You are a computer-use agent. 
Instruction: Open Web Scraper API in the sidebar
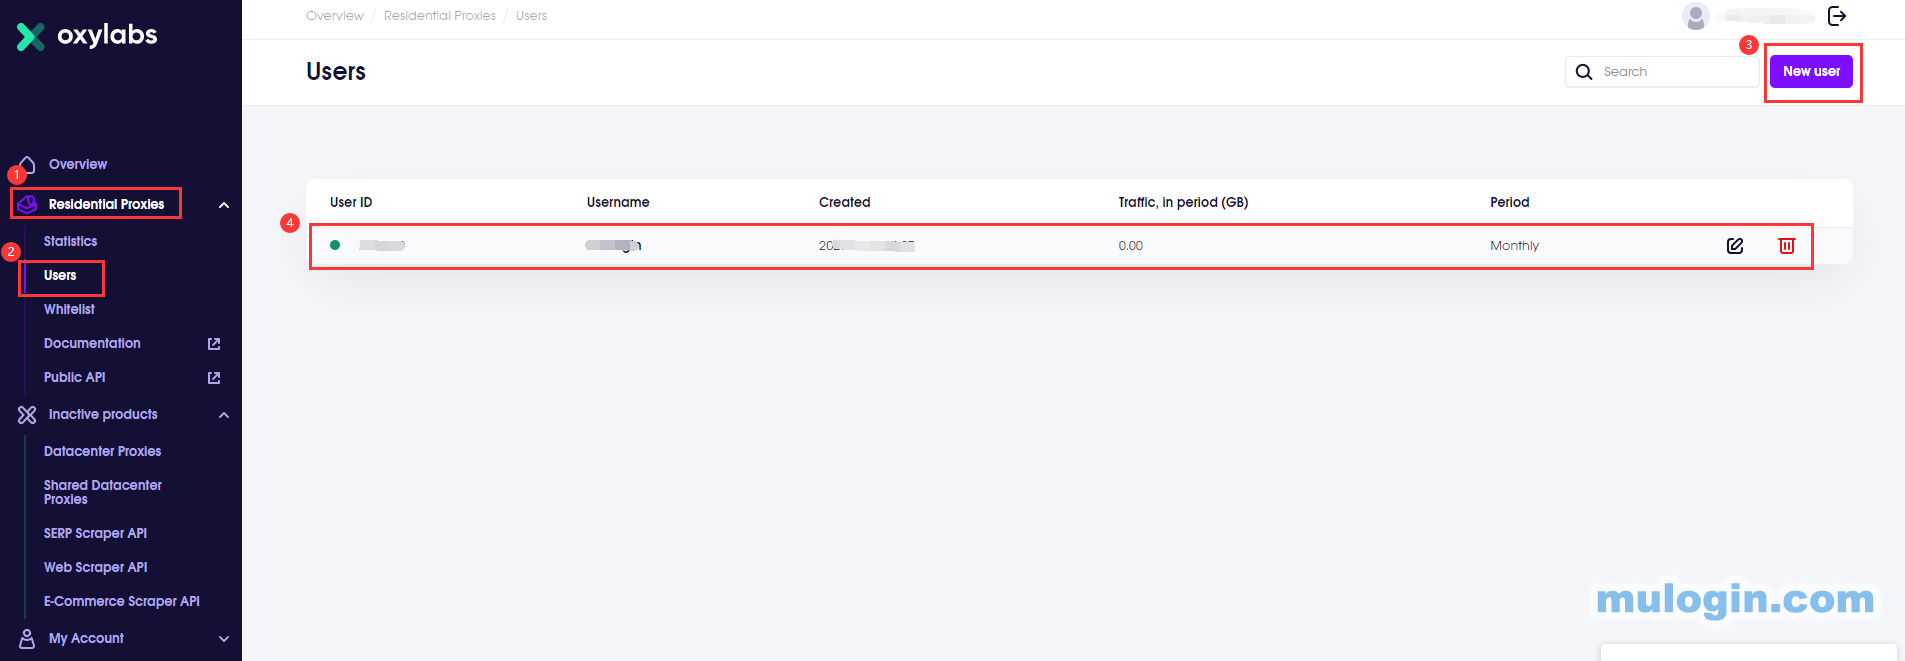click(x=95, y=567)
